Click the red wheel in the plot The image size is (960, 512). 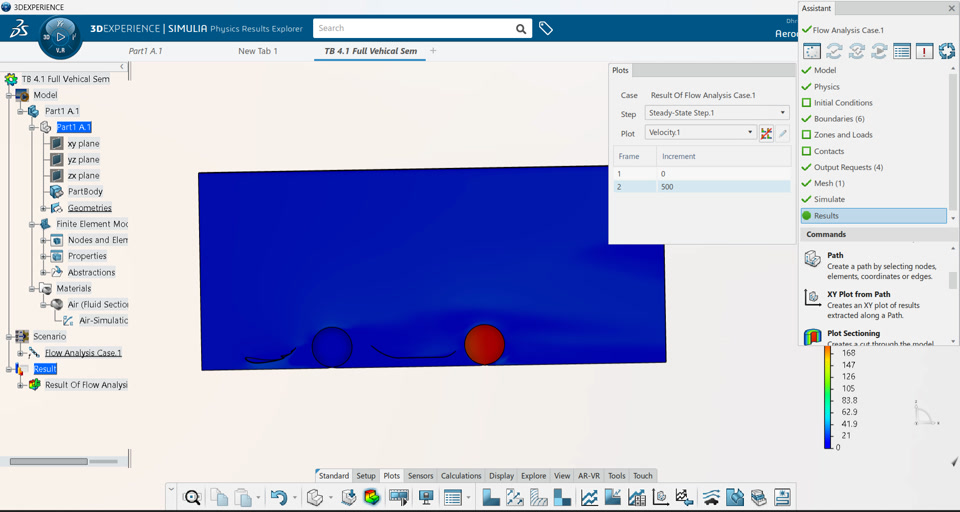[x=484, y=344]
